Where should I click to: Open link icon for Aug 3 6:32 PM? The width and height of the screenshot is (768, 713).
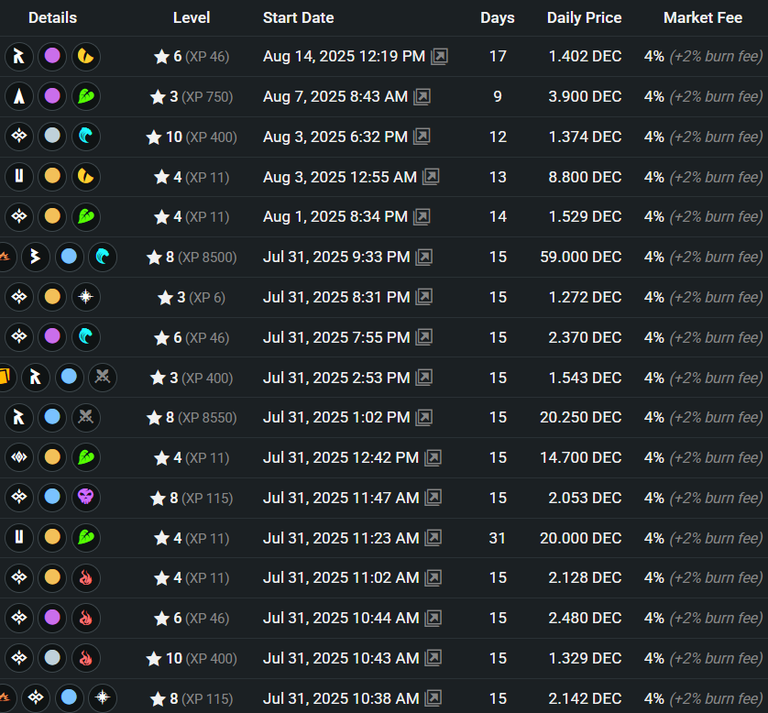pos(422,137)
